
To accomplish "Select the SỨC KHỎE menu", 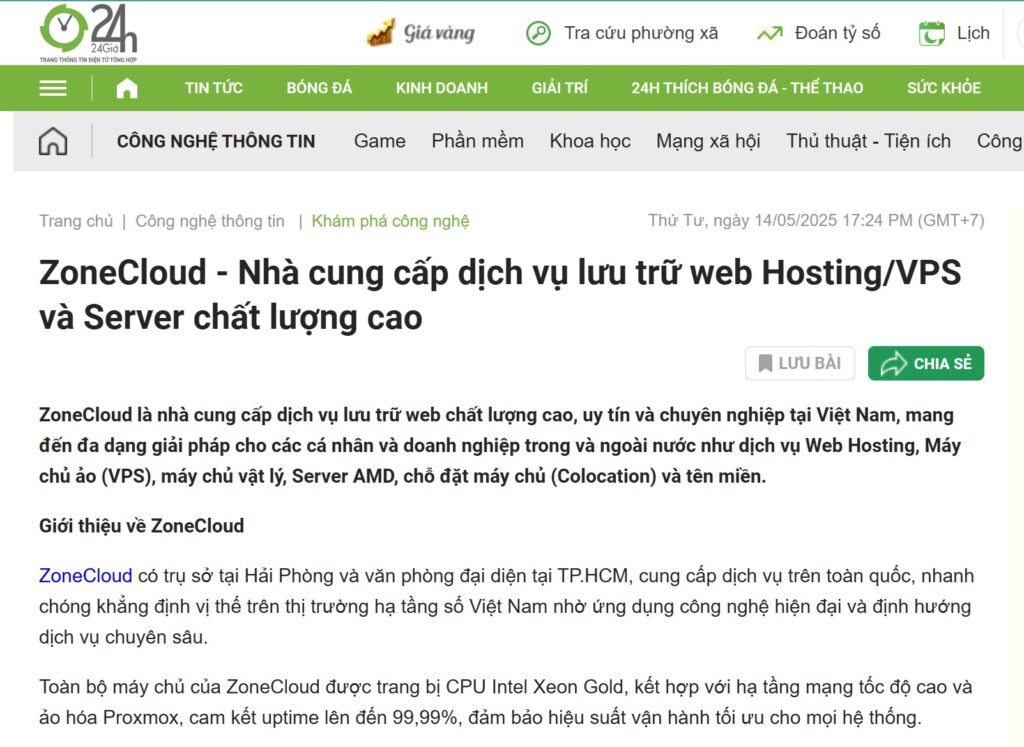I will click(x=944, y=88).
